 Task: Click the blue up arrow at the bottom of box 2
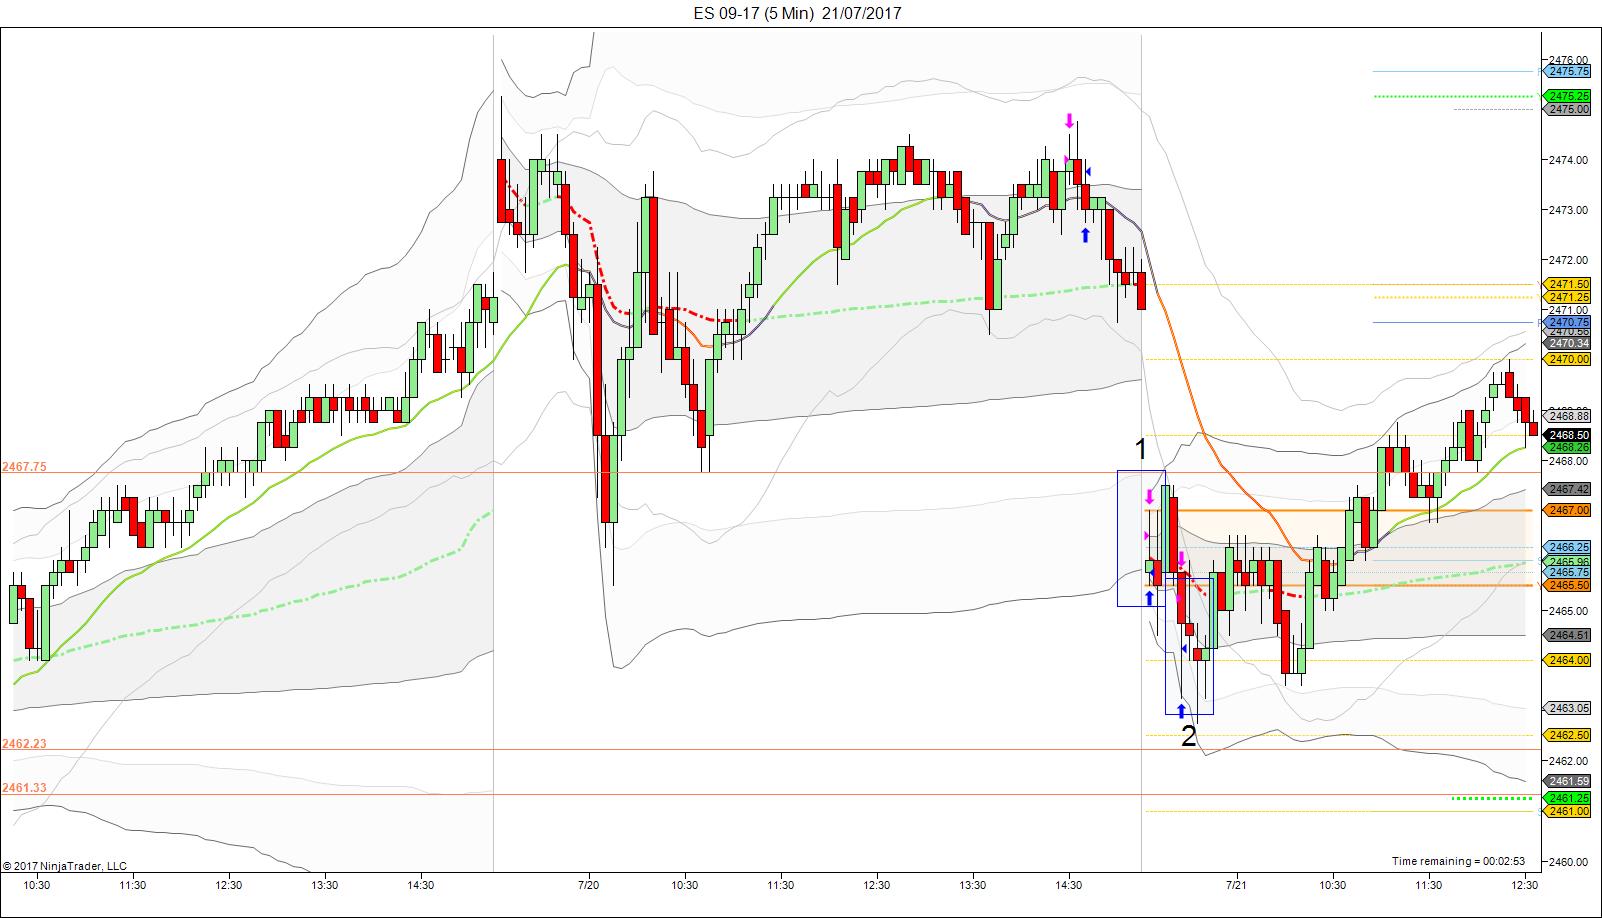1181,711
